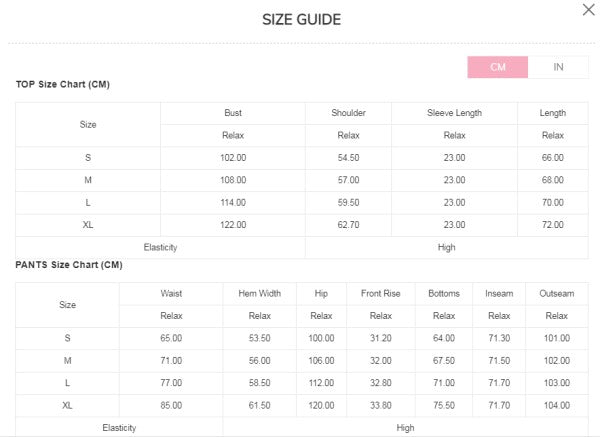Click the 102.00 bust value for size S
600x437 pixels.
point(233,158)
